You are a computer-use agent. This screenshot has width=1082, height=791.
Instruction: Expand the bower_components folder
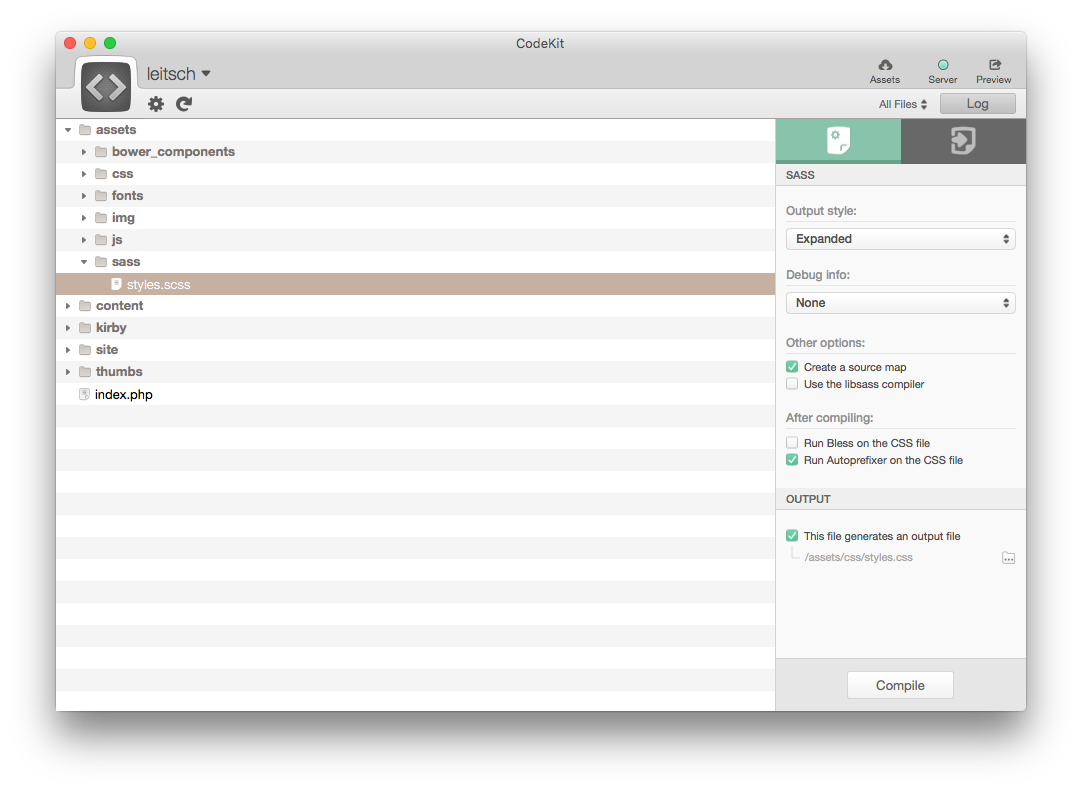pos(85,152)
